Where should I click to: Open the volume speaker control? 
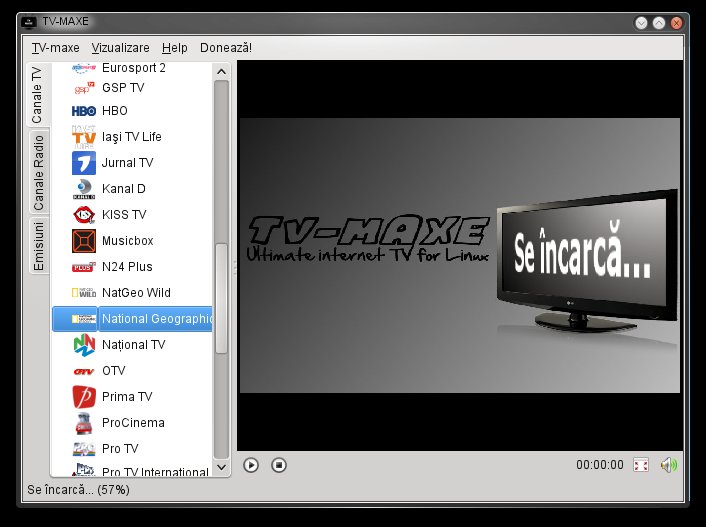(669, 465)
